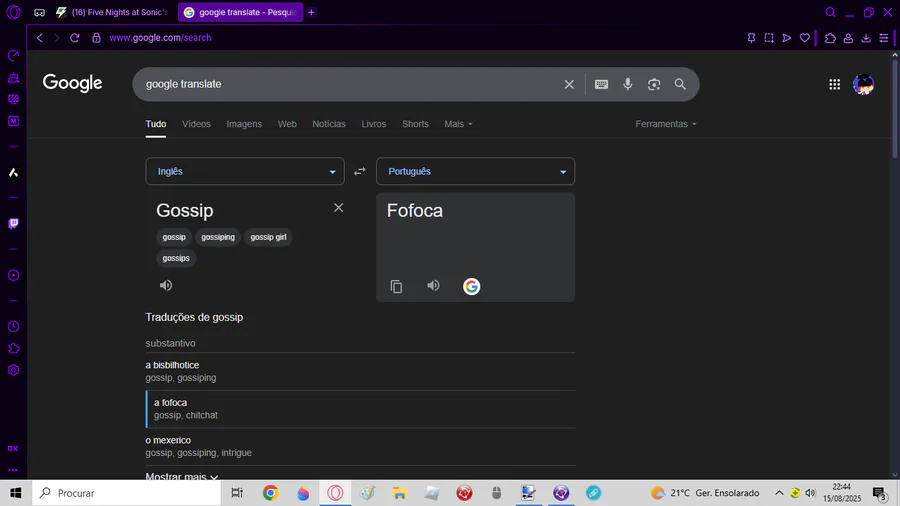
Task: Switch to the Notícias results tab
Action: [x=329, y=124]
